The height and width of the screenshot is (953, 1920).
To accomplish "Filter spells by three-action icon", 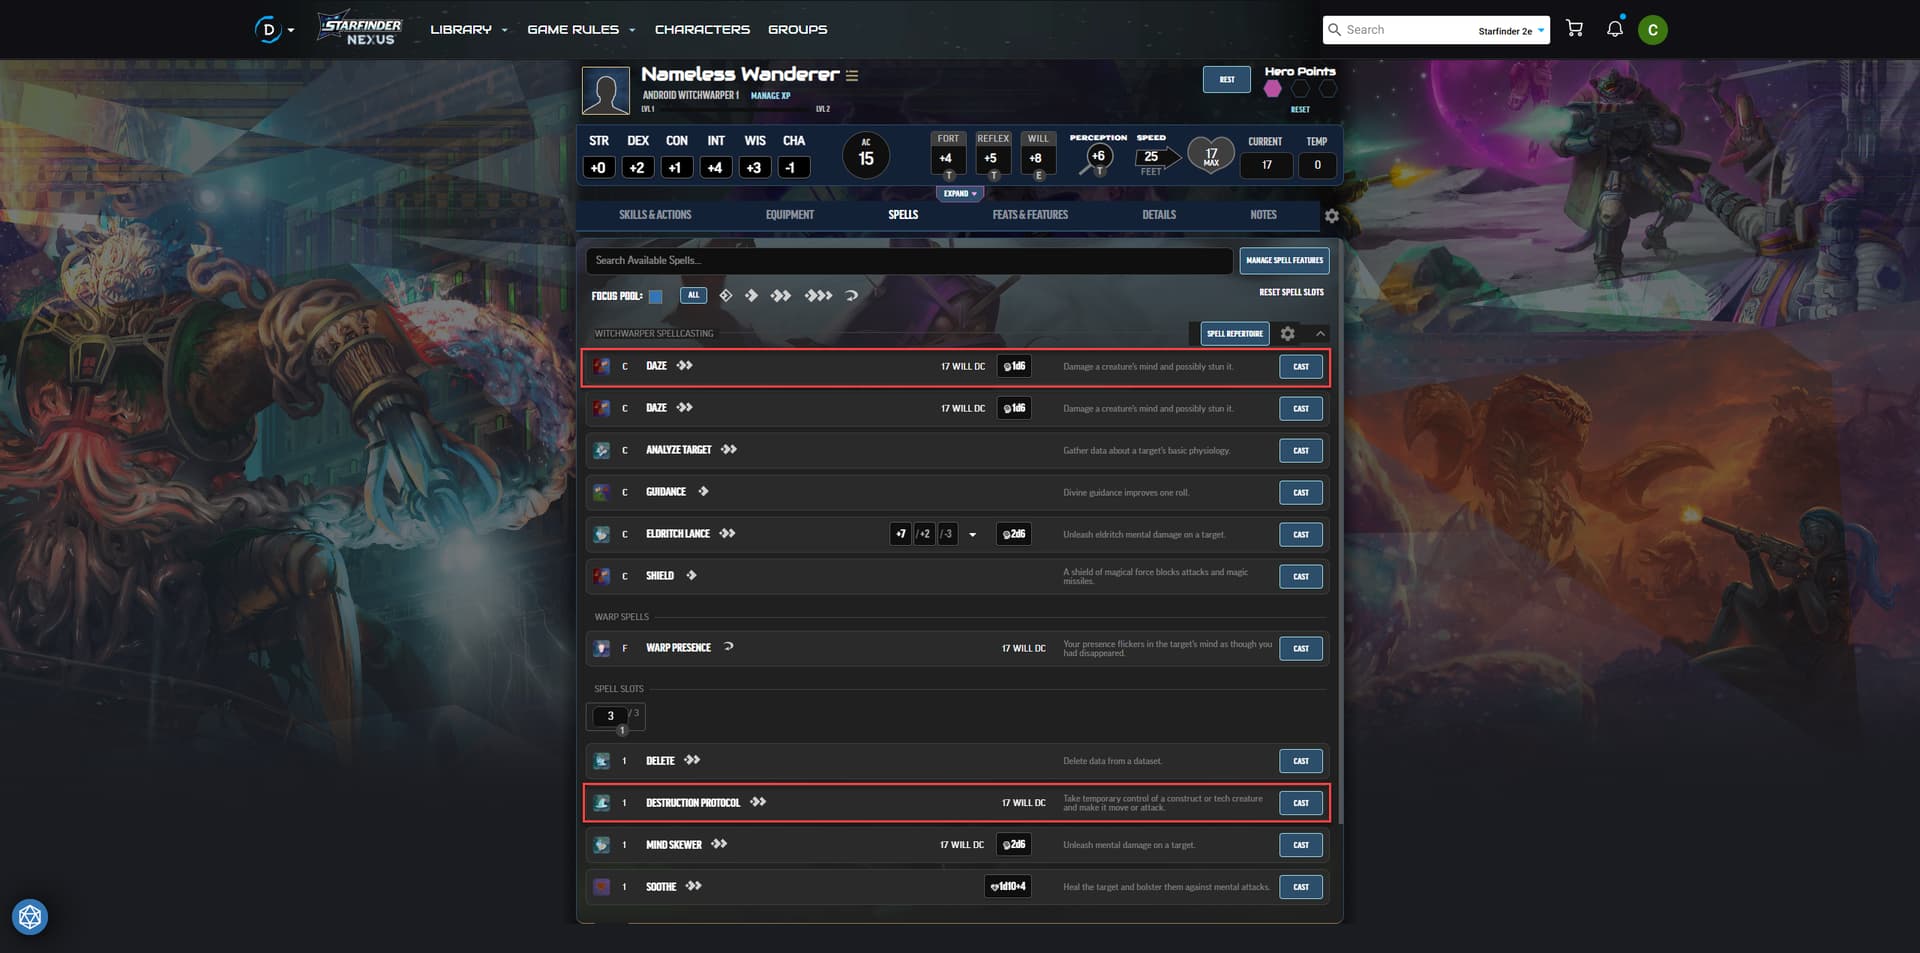I will click(x=818, y=296).
